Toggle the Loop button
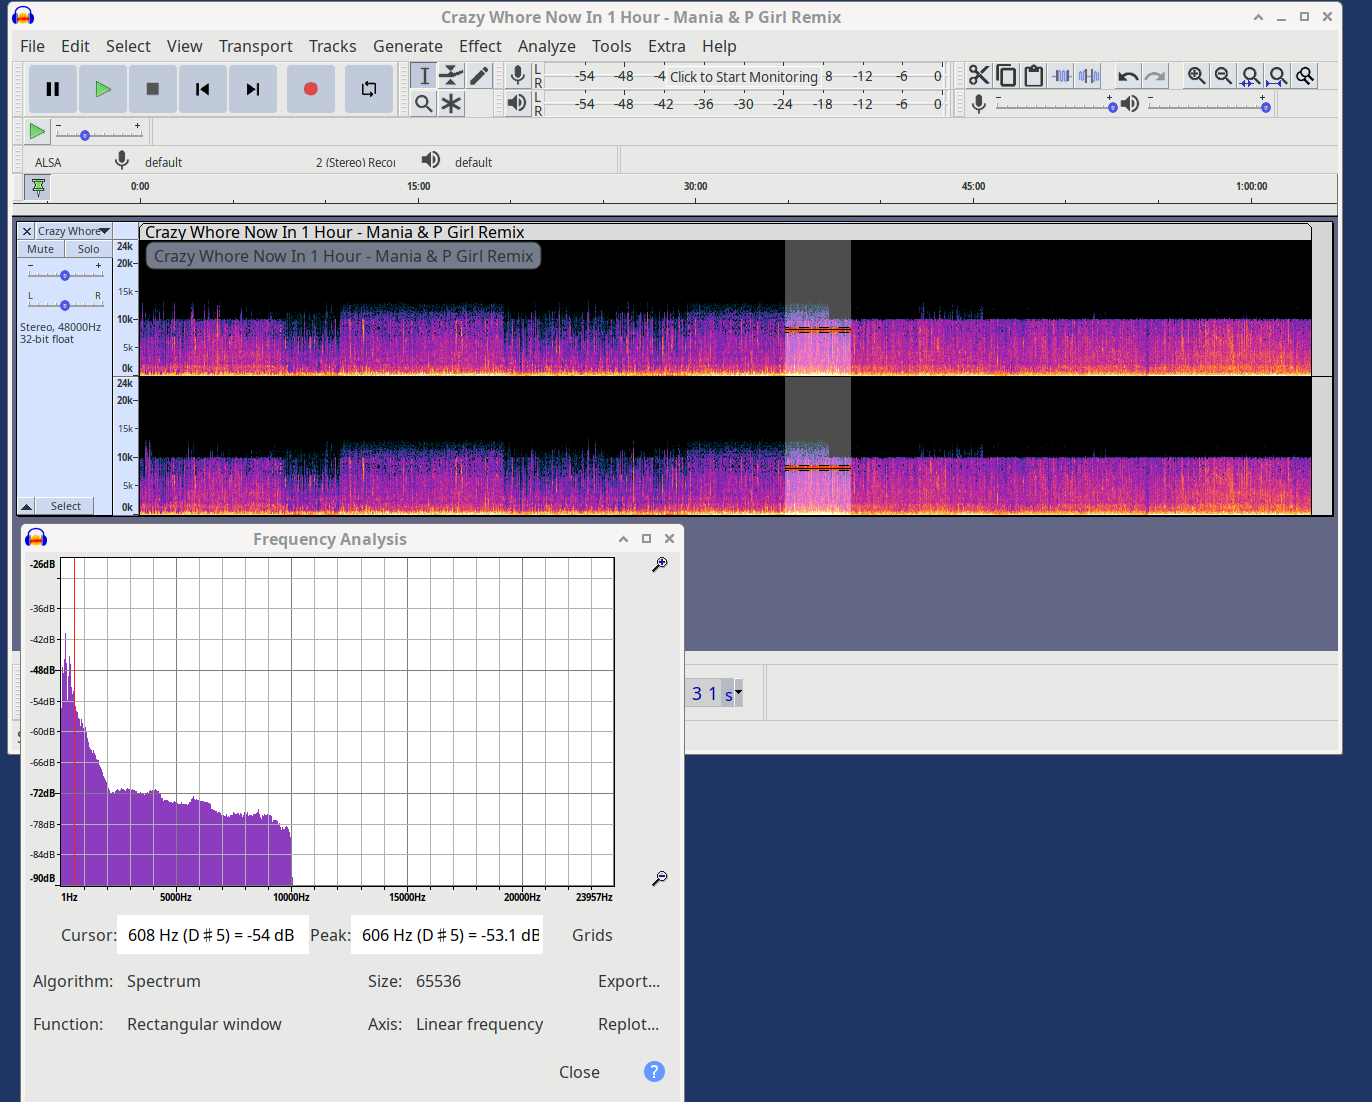 (368, 89)
